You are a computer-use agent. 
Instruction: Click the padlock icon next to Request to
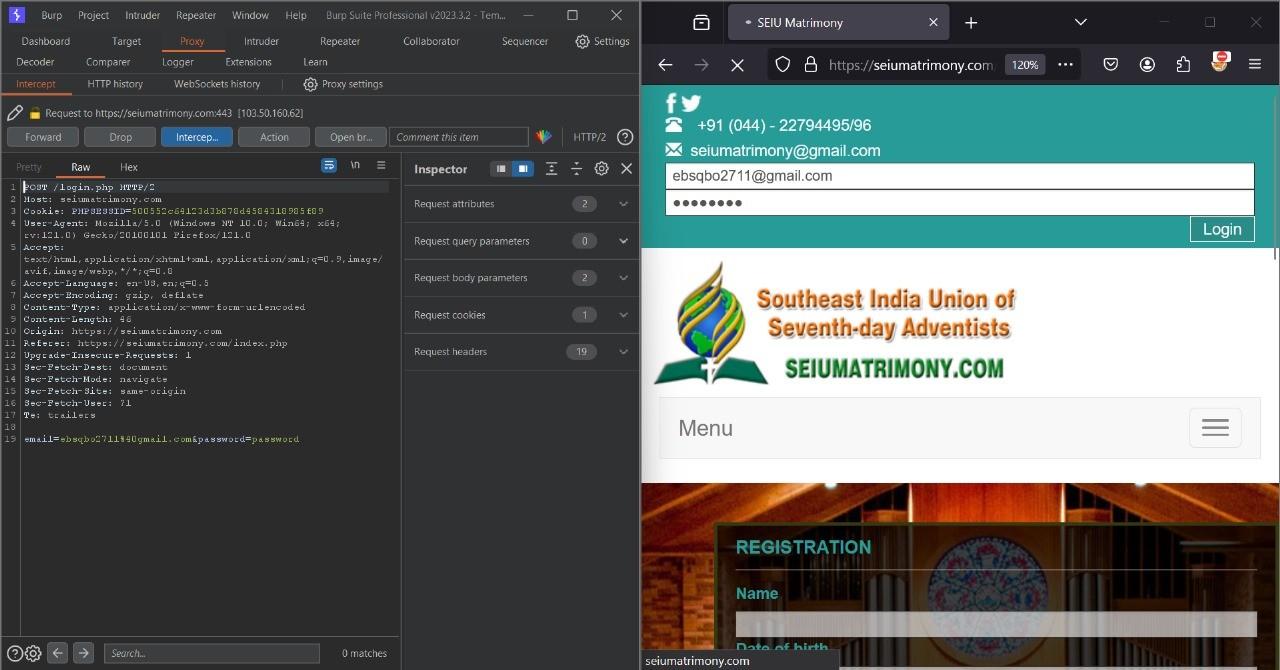click(x=35, y=113)
